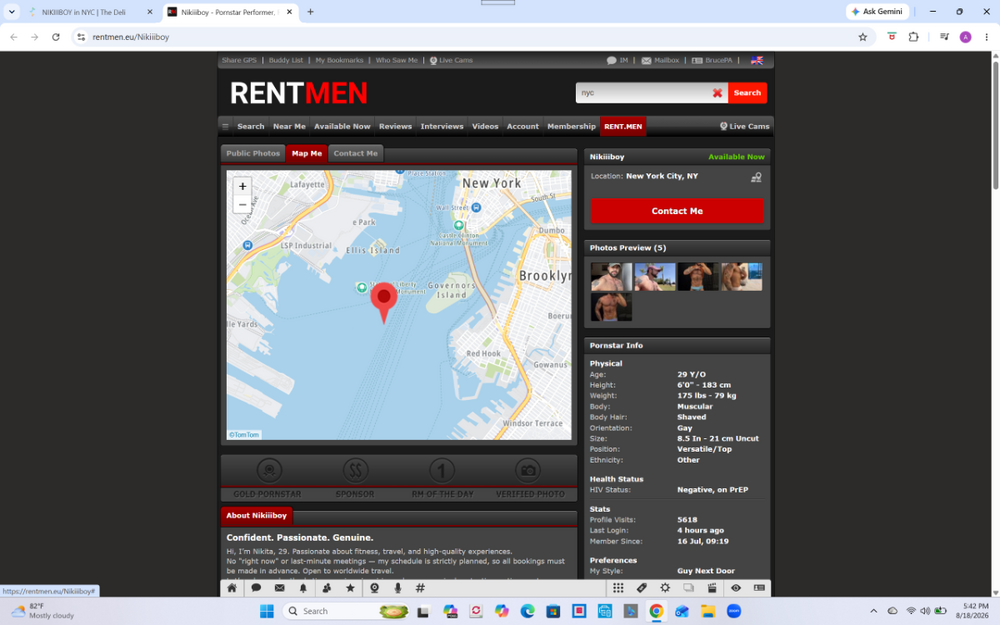Click the Windows taskbar Search box

tap(345, 611)
